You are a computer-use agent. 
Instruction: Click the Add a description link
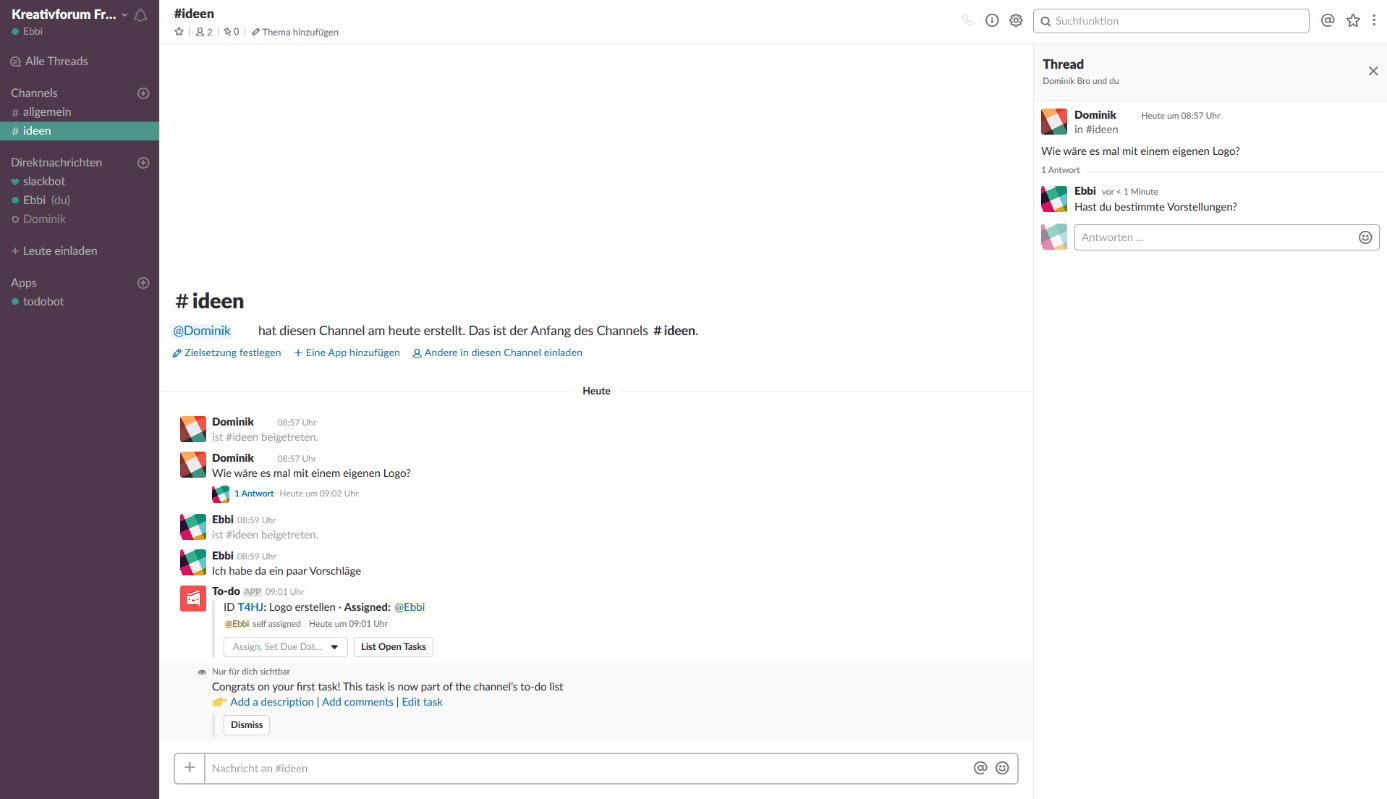tap(271, 702)
